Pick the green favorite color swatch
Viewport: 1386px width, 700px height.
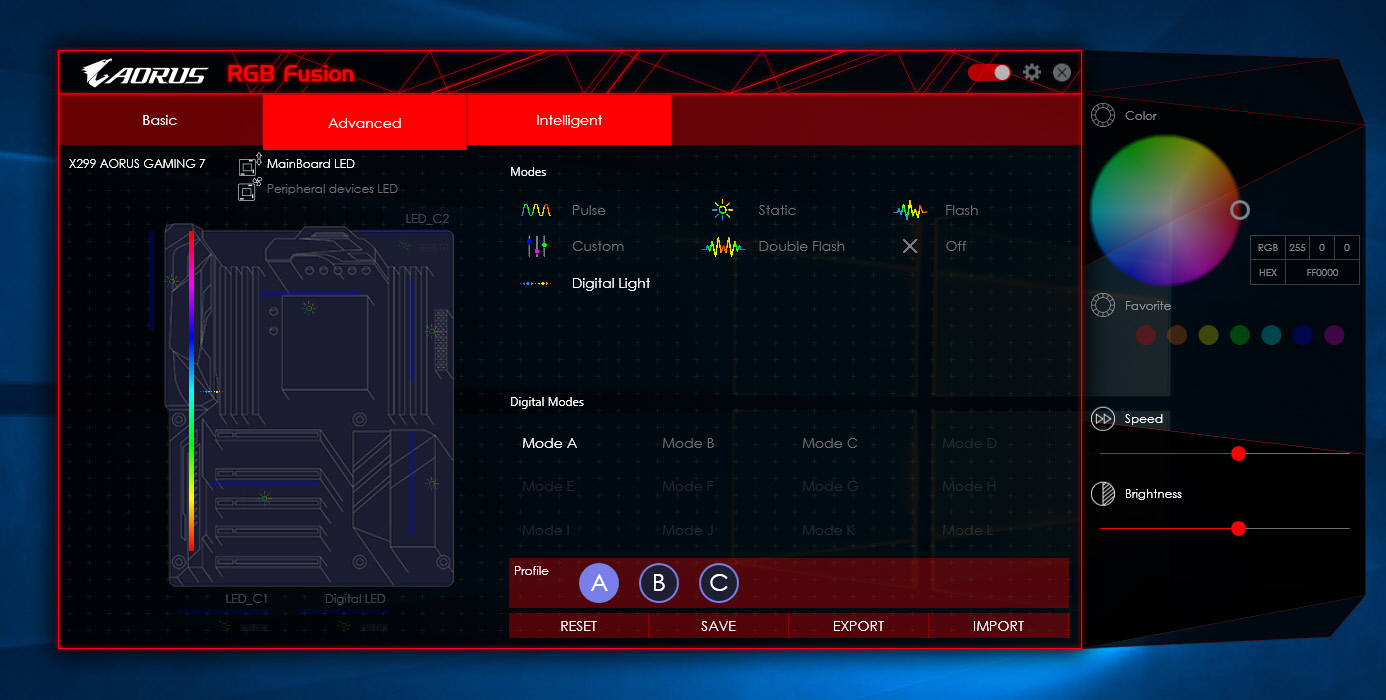click(x=1240, y=335)
